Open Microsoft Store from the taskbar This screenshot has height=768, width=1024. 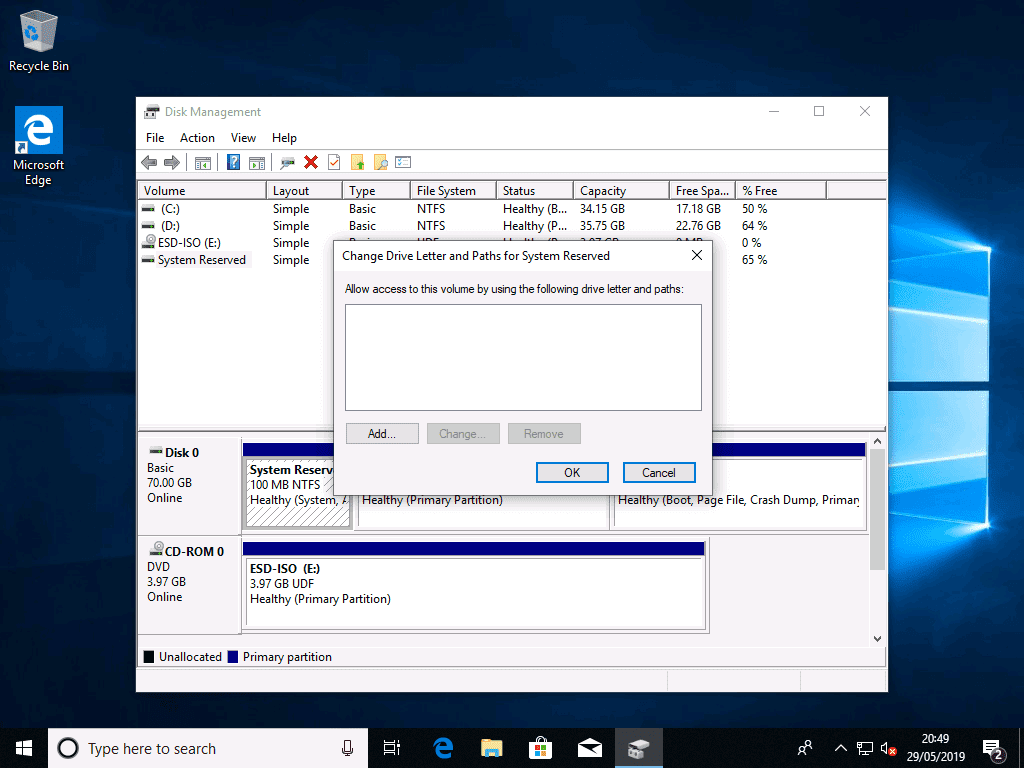click(x=541, y=748)
